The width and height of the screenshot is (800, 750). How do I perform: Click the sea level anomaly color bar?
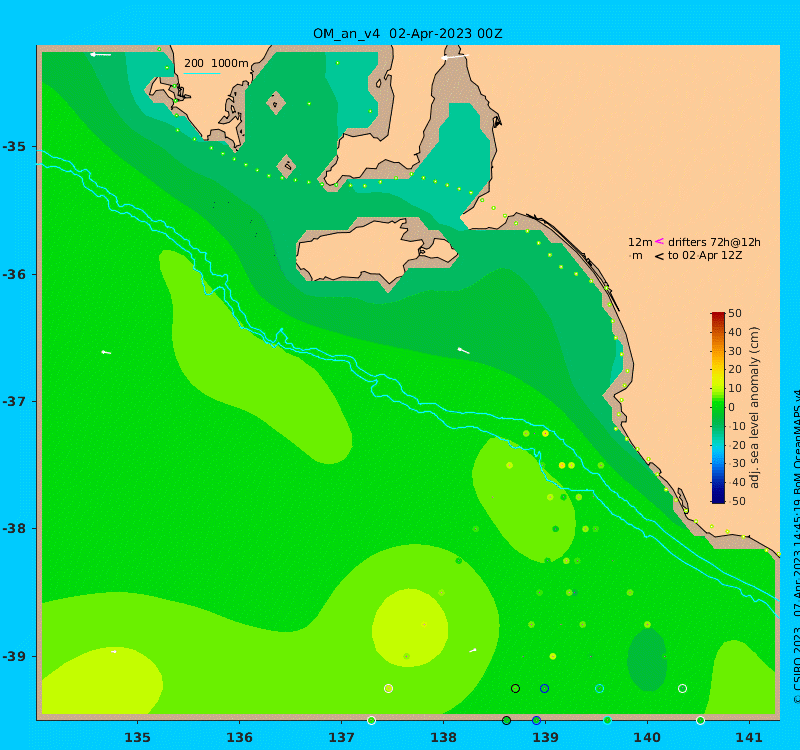(x=718, y=408)
